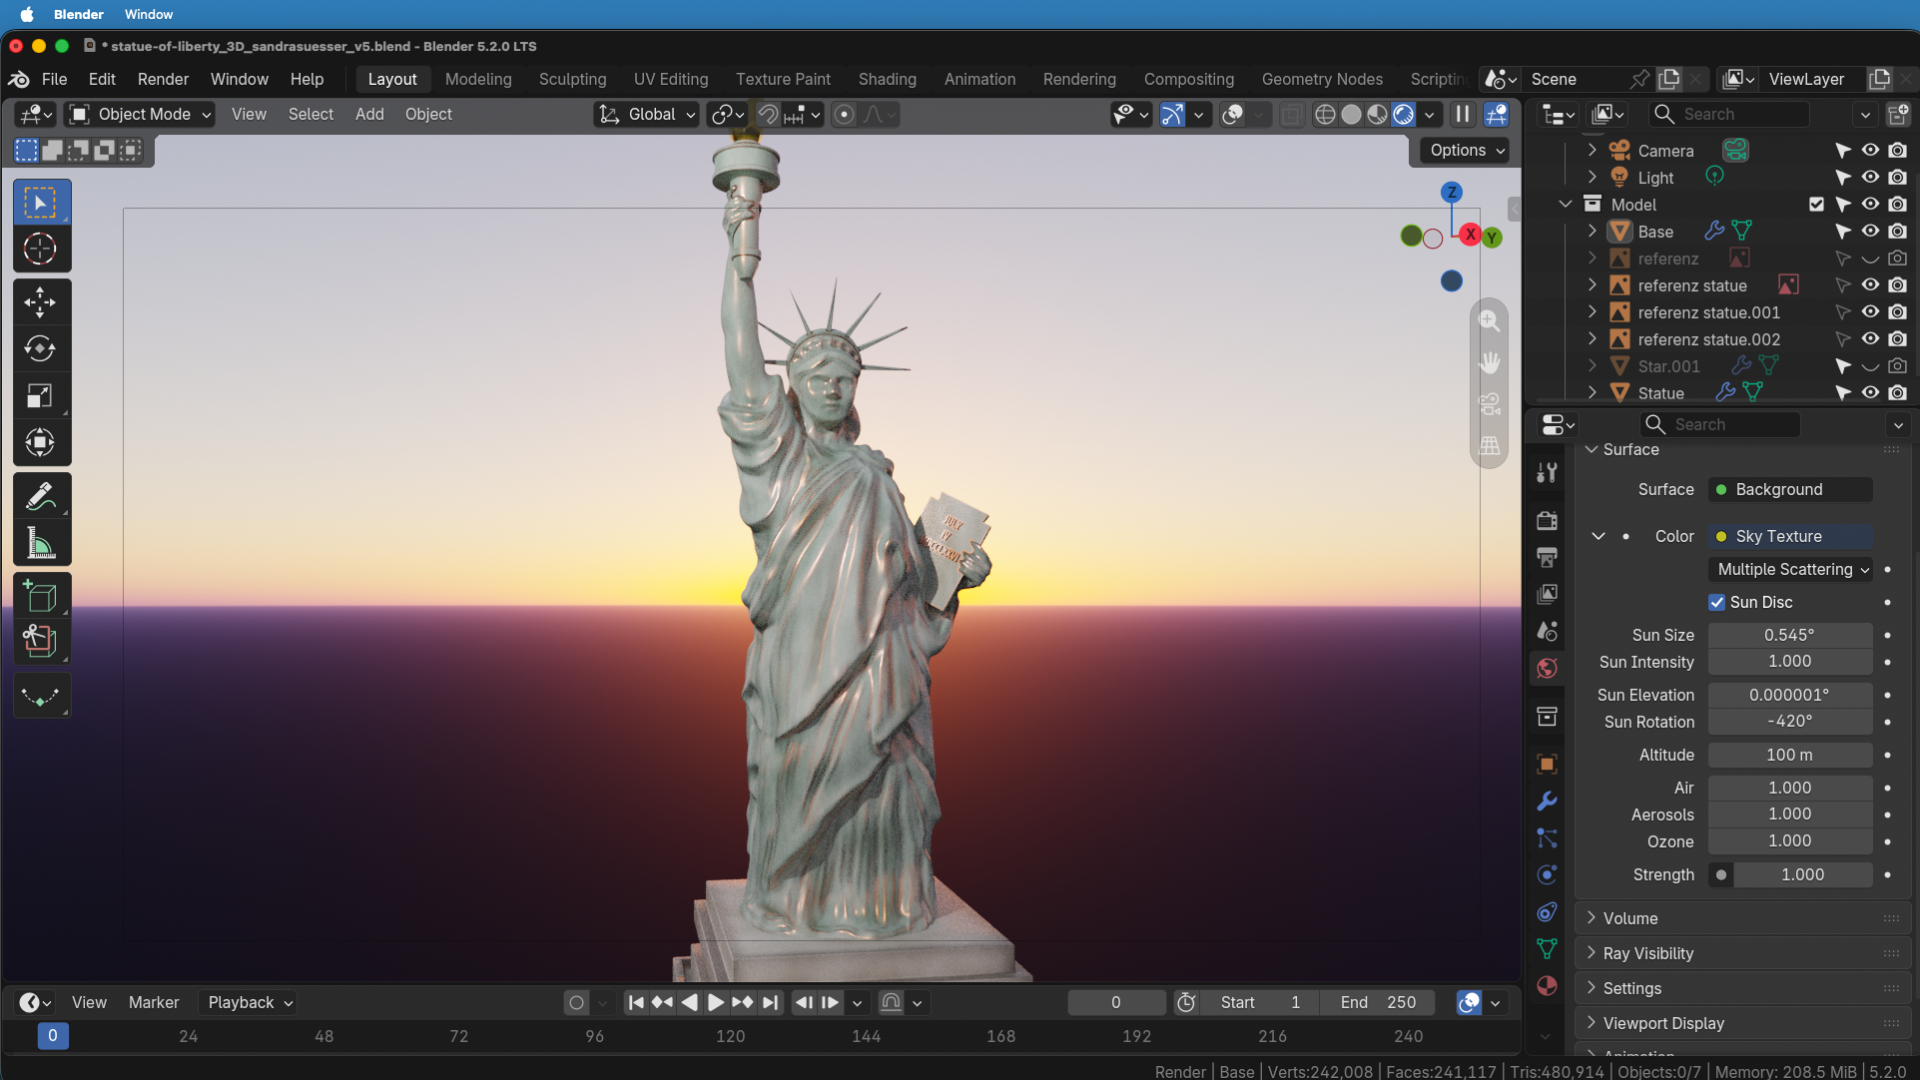This screenshot has width=1920, height=1080.
Task: Open the Object properties tab
Action: point(1547,764)
